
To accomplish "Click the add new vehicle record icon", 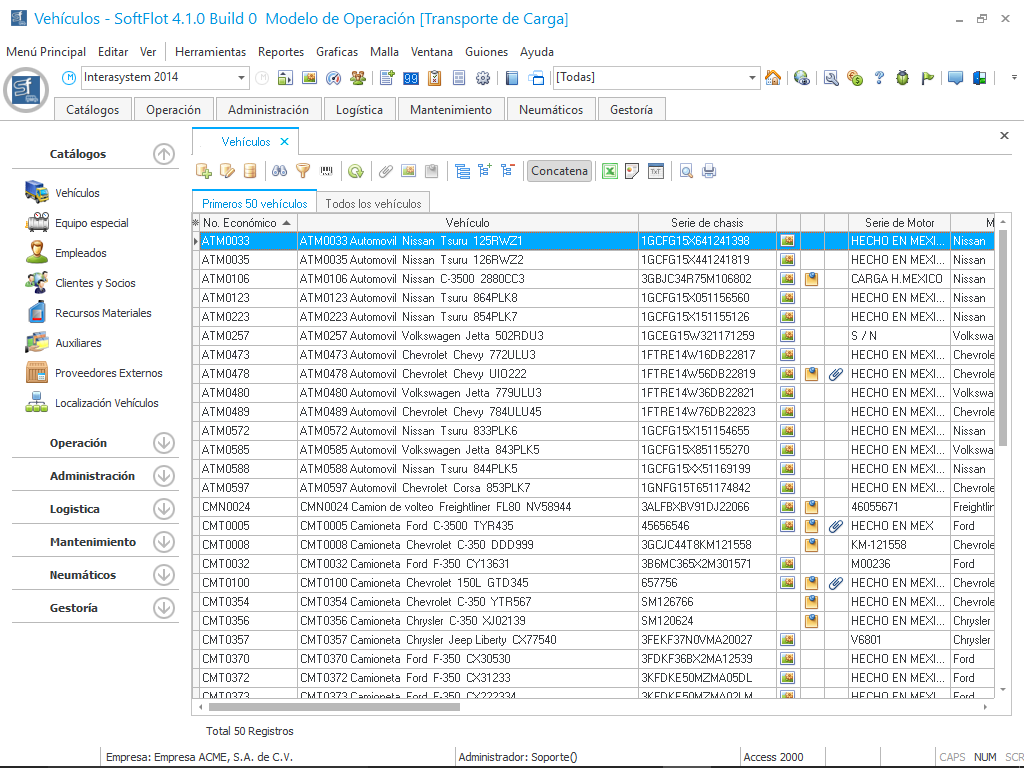I will pos(204,171).
